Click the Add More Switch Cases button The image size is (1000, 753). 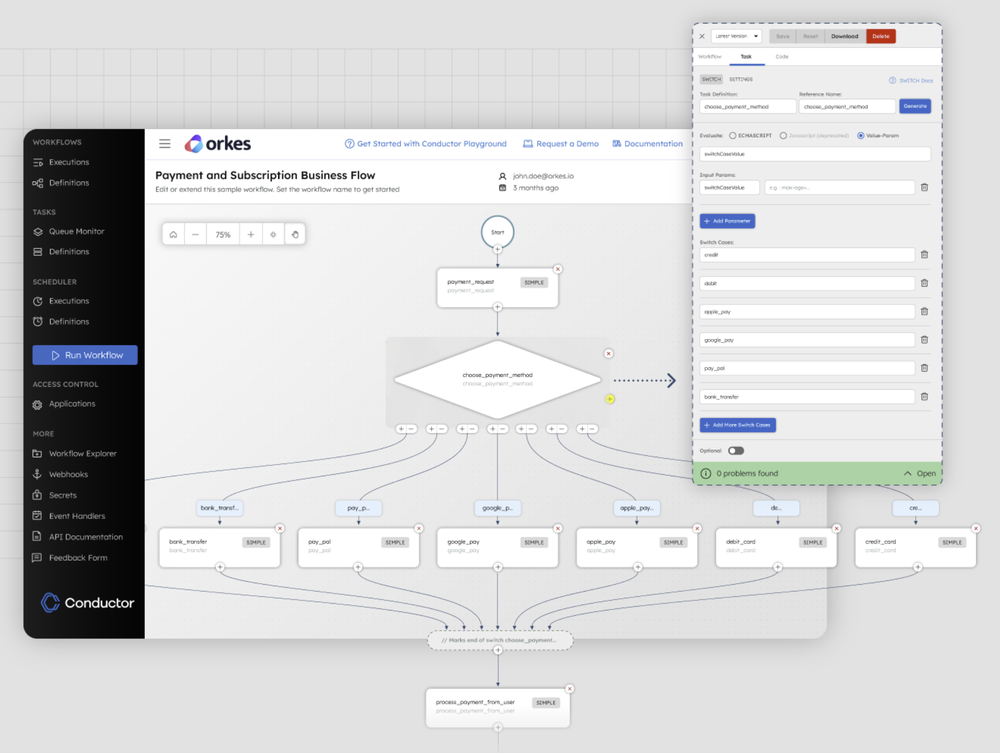tap(738, 425)
